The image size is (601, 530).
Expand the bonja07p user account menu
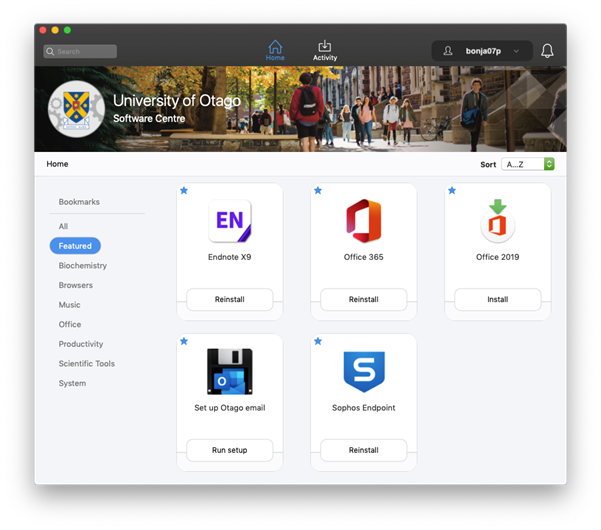pyautogui.click(x=481, y=51)
